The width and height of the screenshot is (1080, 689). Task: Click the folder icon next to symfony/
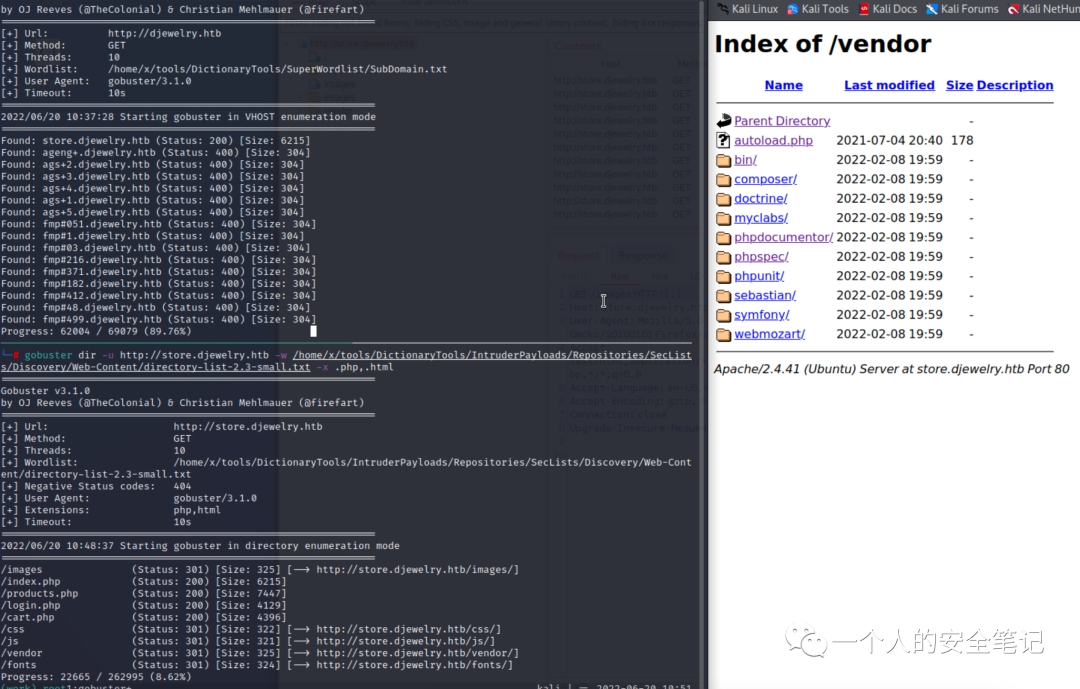[x=724, y=315]
